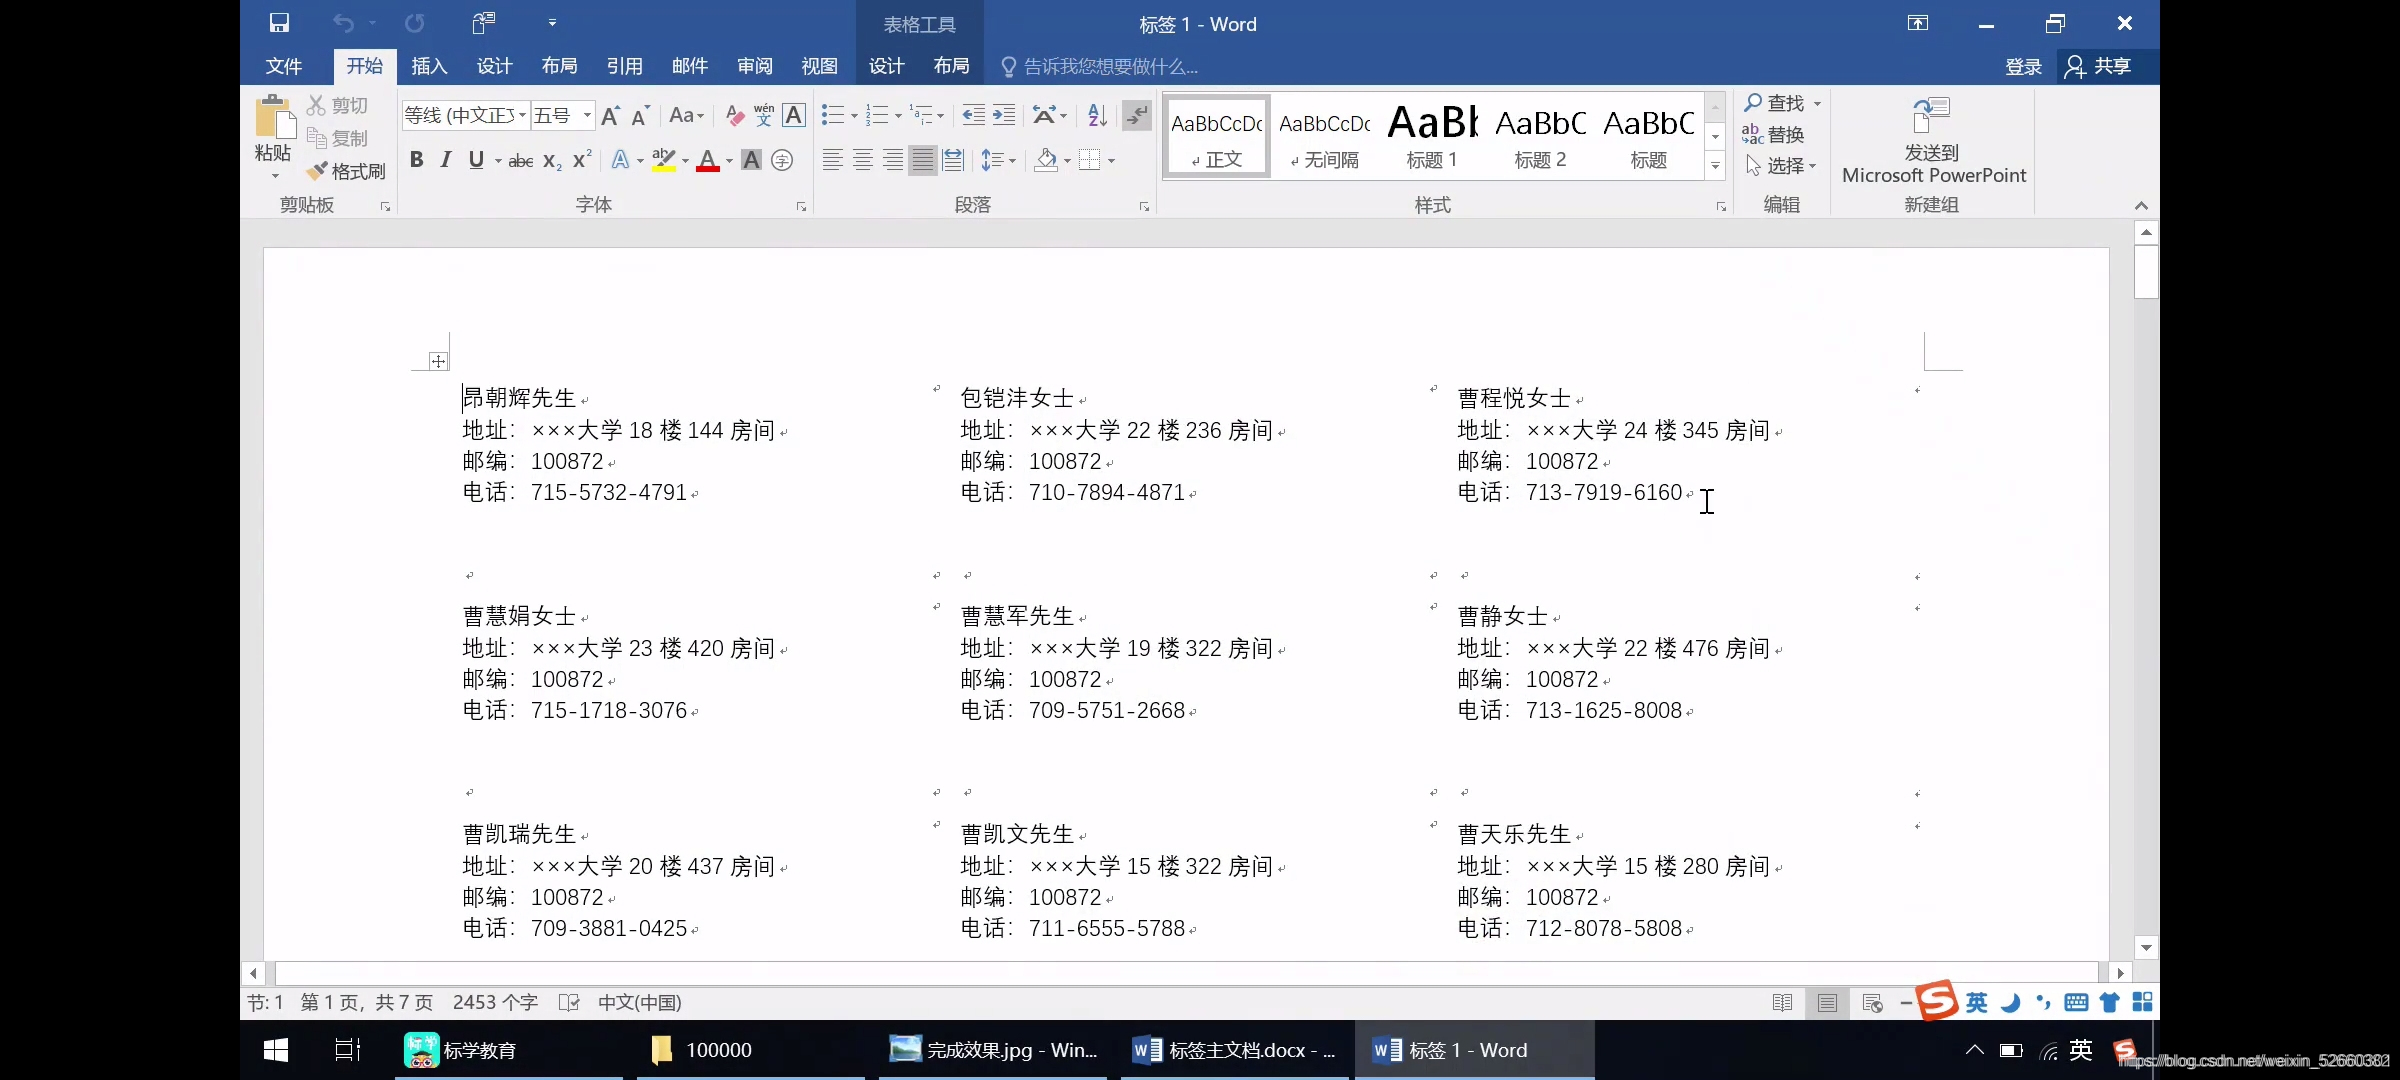
Task: Toggle Bold formatting
Action: pos(417,160)
